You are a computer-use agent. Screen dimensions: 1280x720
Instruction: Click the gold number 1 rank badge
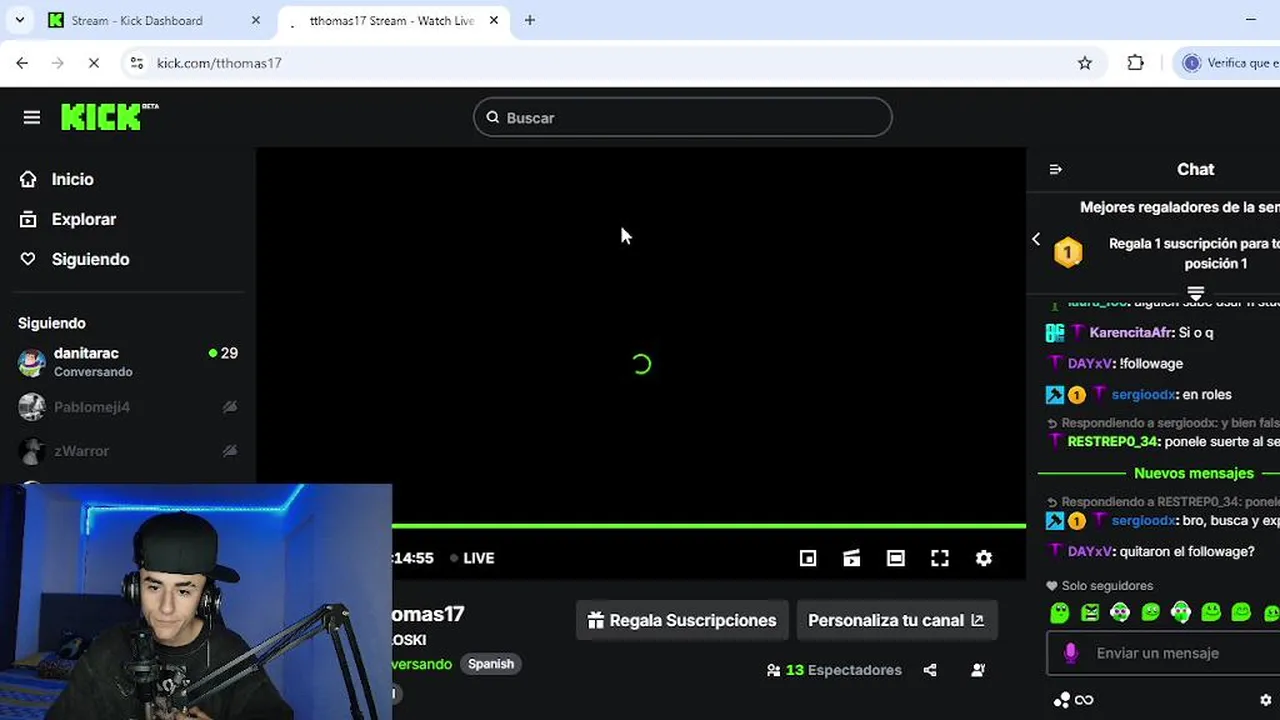1068,252
